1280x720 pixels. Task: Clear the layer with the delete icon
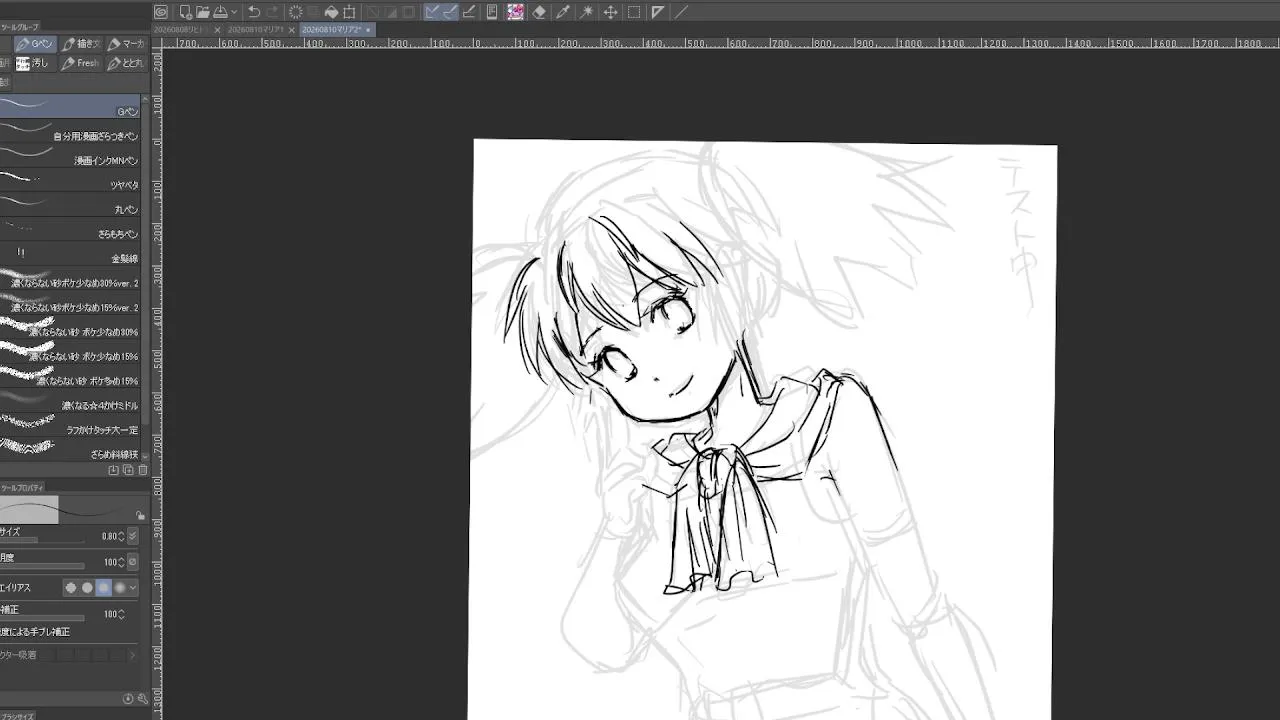(295, 12)
